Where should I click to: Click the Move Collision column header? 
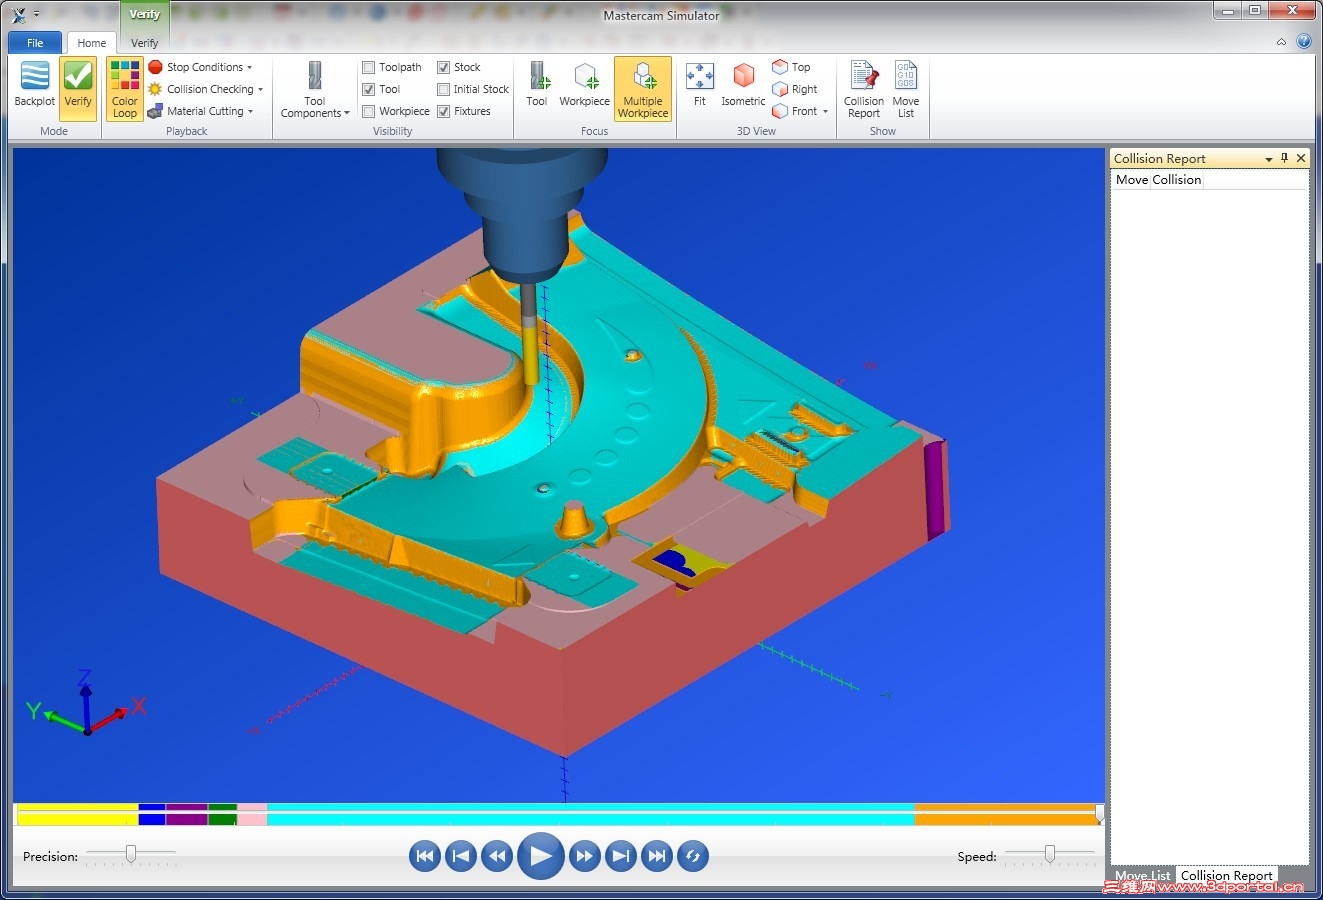[x=1158, y=180]
